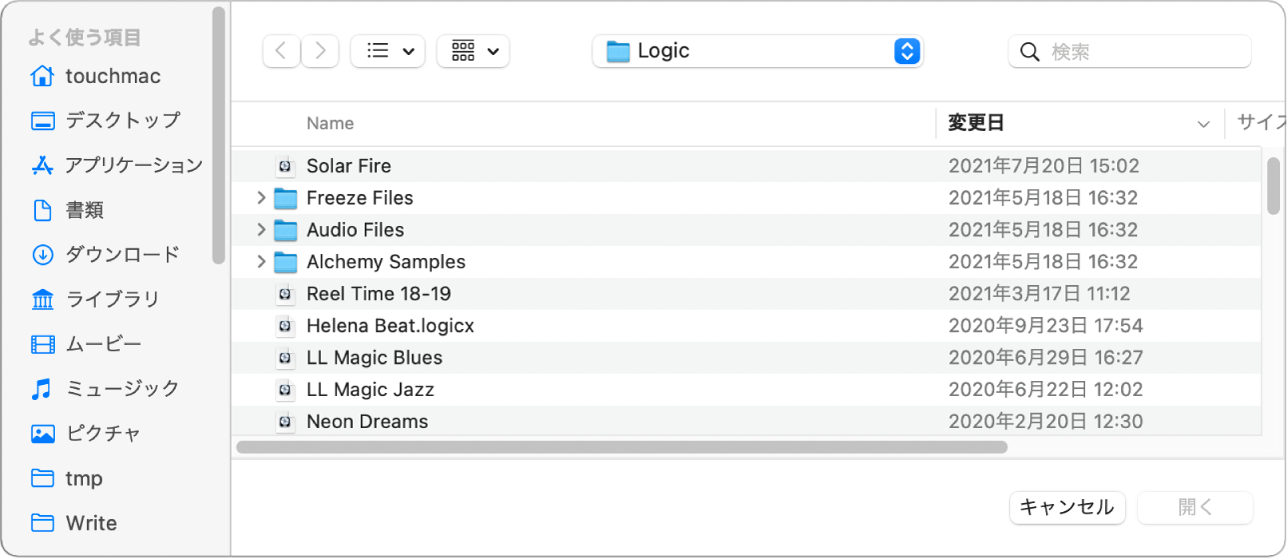Click the horizontal scrollbar under file list
The image size is (1287, 559).
tap(622, 447)
